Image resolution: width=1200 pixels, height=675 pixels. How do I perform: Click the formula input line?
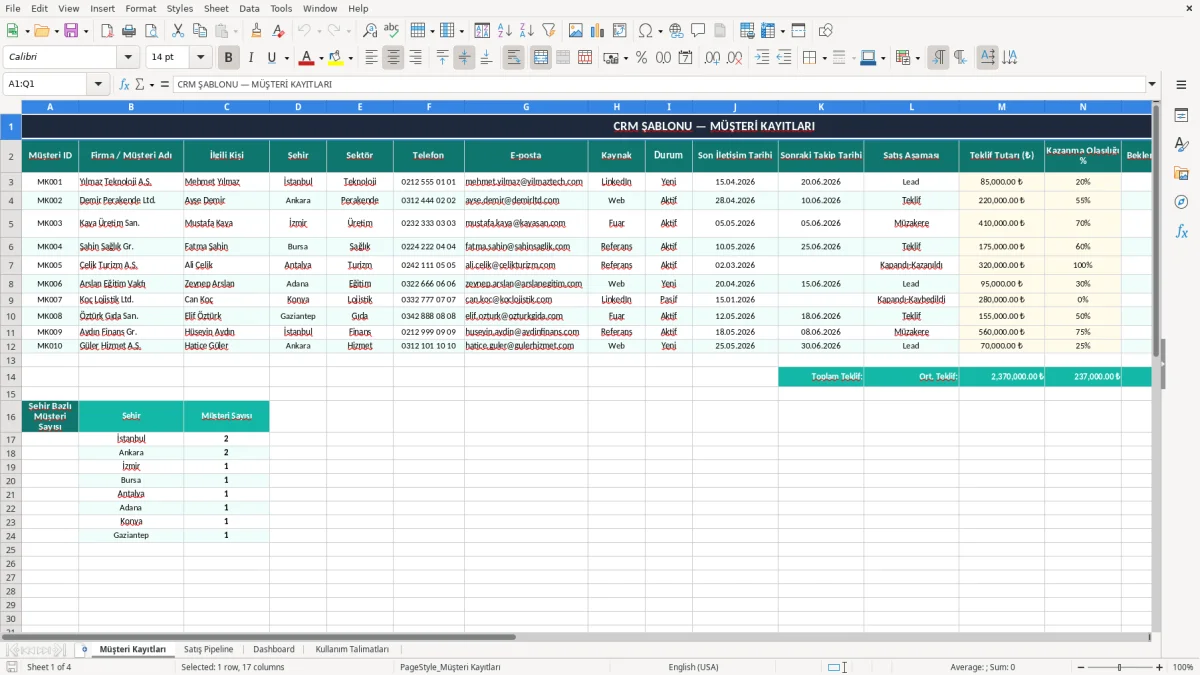[659, 85]
